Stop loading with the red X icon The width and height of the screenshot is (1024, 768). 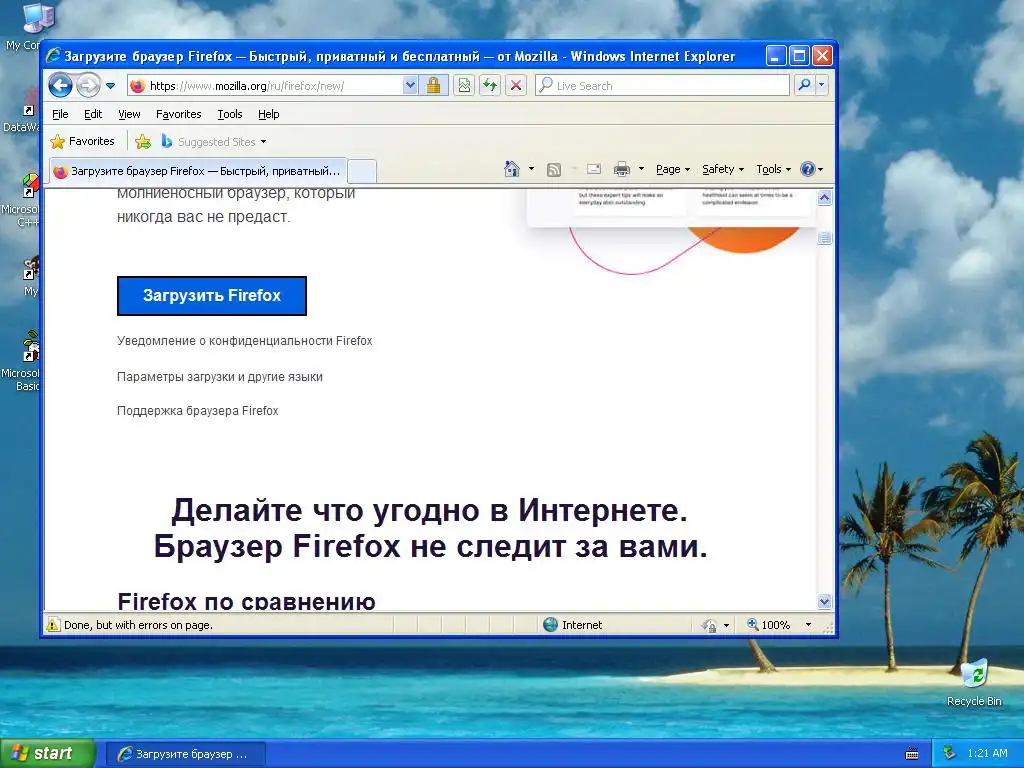point(516,86)
